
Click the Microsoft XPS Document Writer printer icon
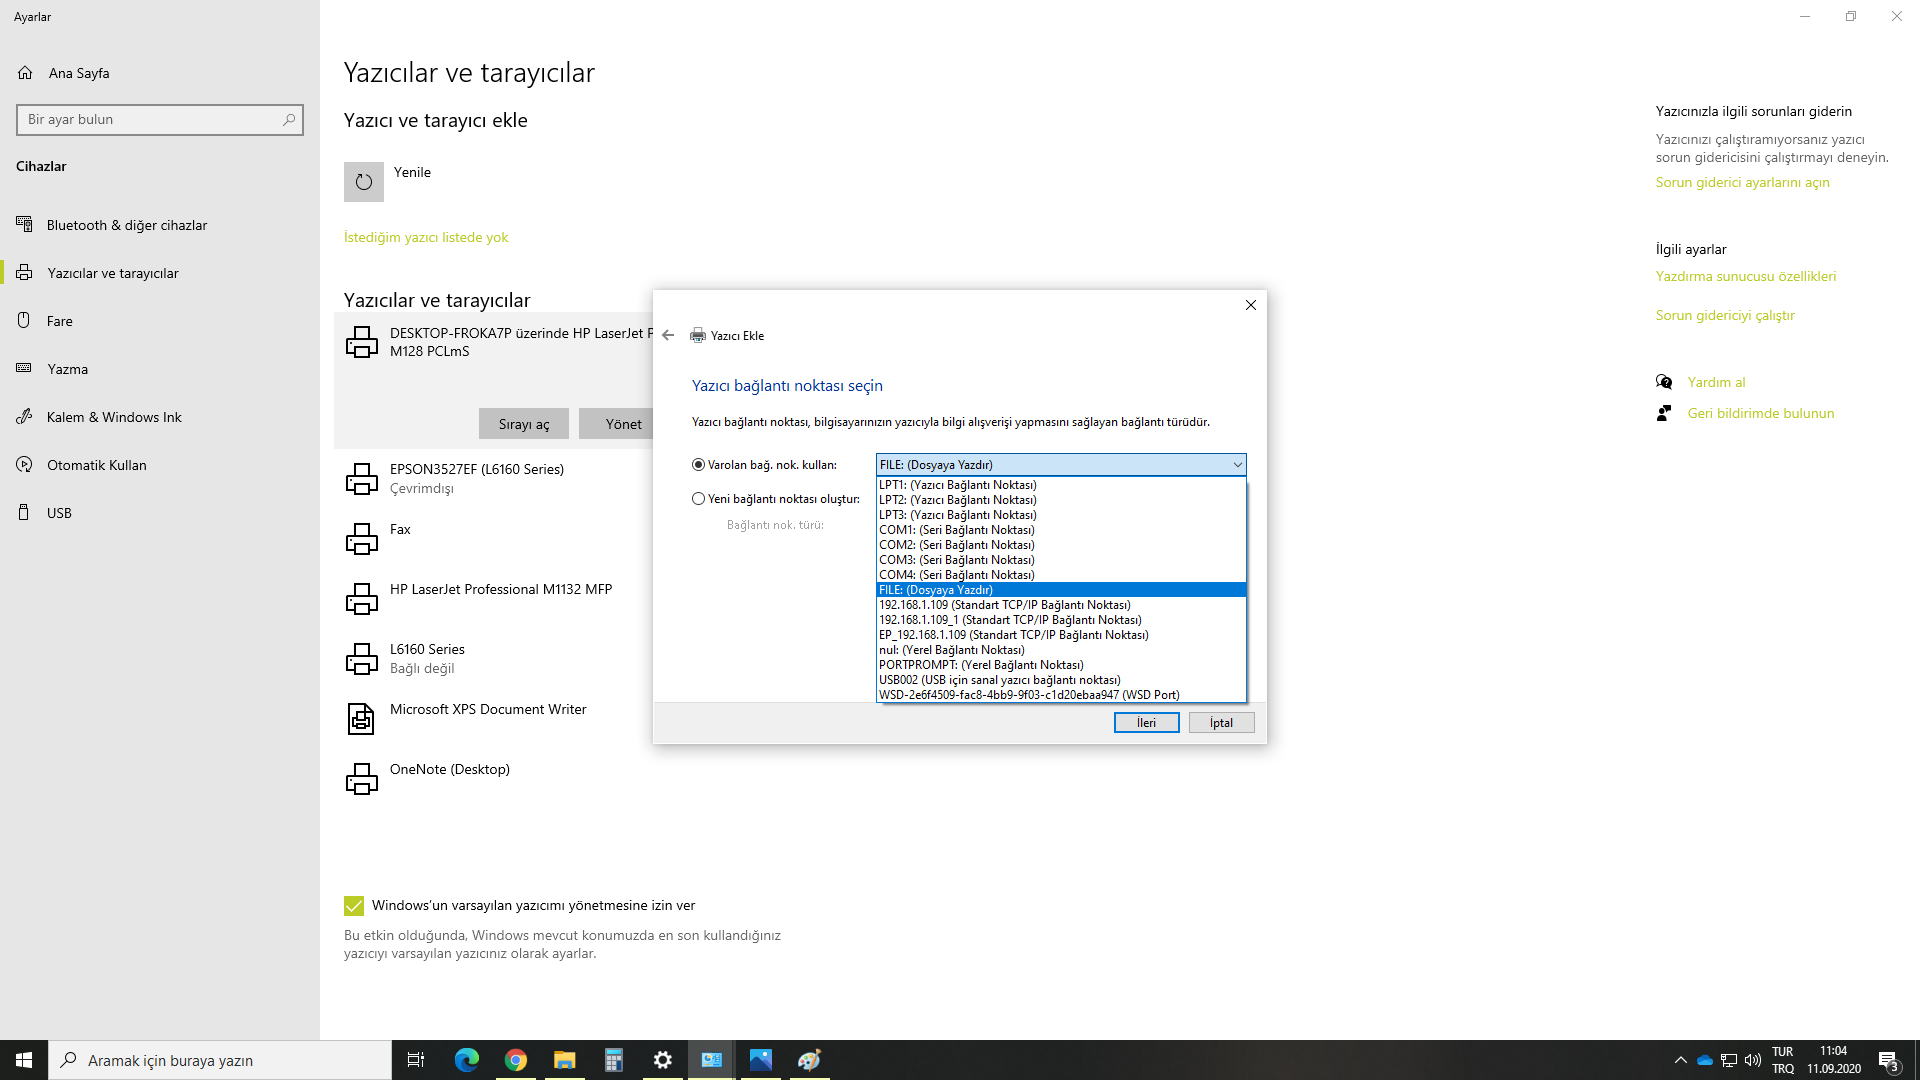361,718
